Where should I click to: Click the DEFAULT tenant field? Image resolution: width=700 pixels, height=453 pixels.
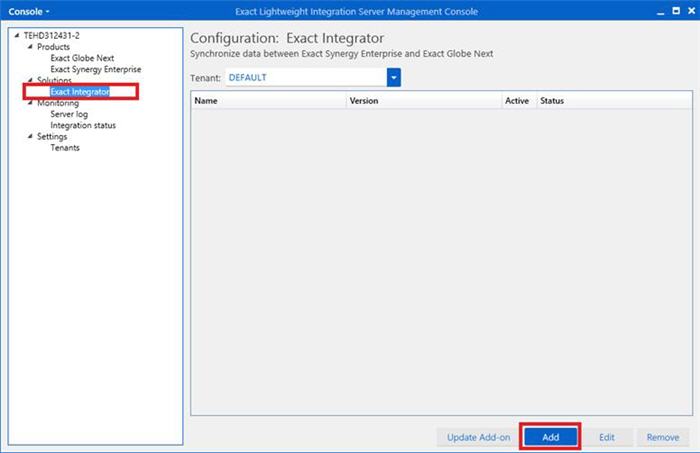[x=306, y=77]
